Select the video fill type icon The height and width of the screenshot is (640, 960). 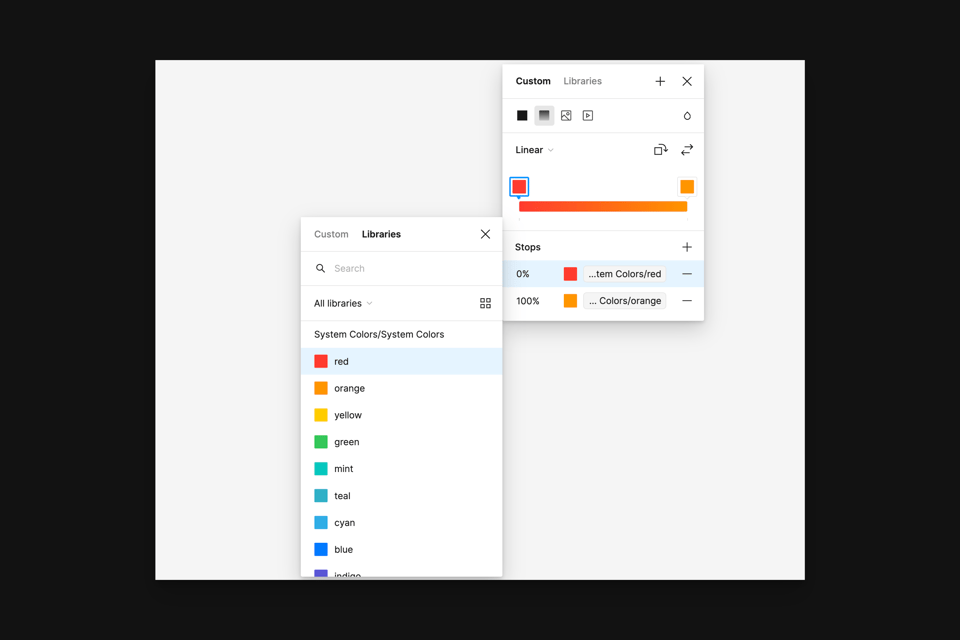point(588,116)
